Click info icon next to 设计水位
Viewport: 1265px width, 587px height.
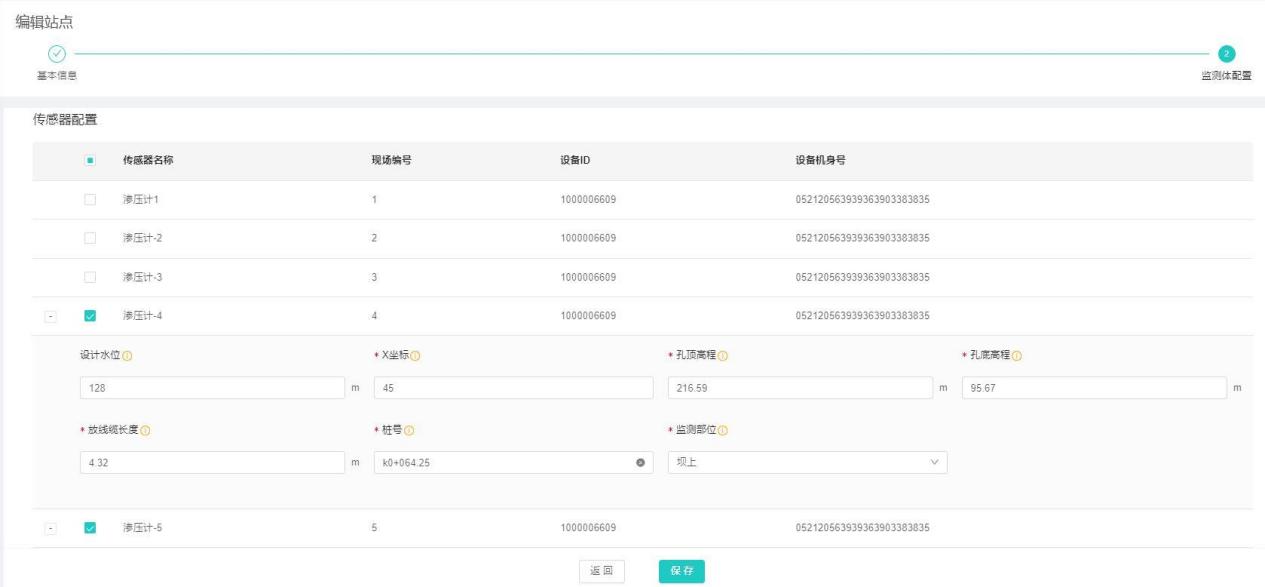tap(128, 357)
